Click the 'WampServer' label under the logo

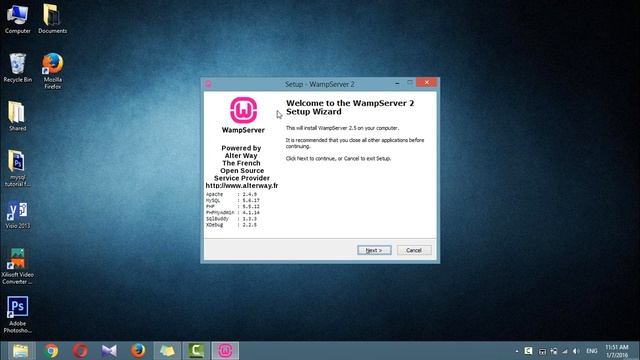(x=243, y=130)
